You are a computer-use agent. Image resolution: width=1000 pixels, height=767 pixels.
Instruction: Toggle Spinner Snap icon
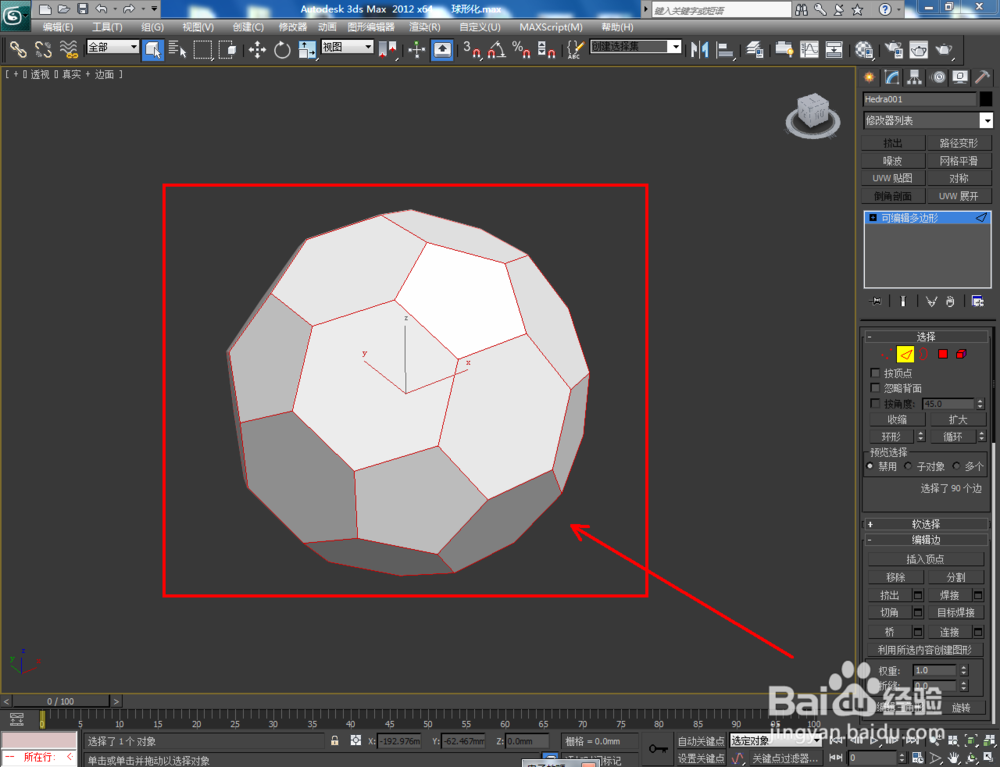click(x=547, y=49)
